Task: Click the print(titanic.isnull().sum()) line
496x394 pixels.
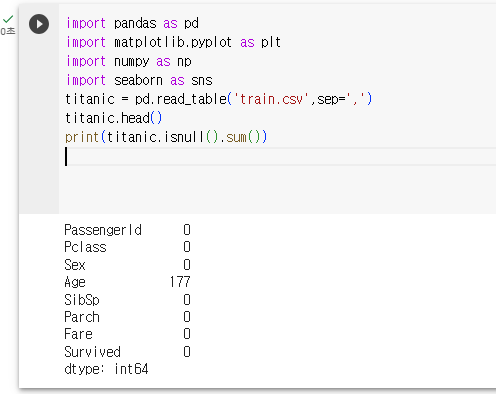Action: (x=166, y=137)
